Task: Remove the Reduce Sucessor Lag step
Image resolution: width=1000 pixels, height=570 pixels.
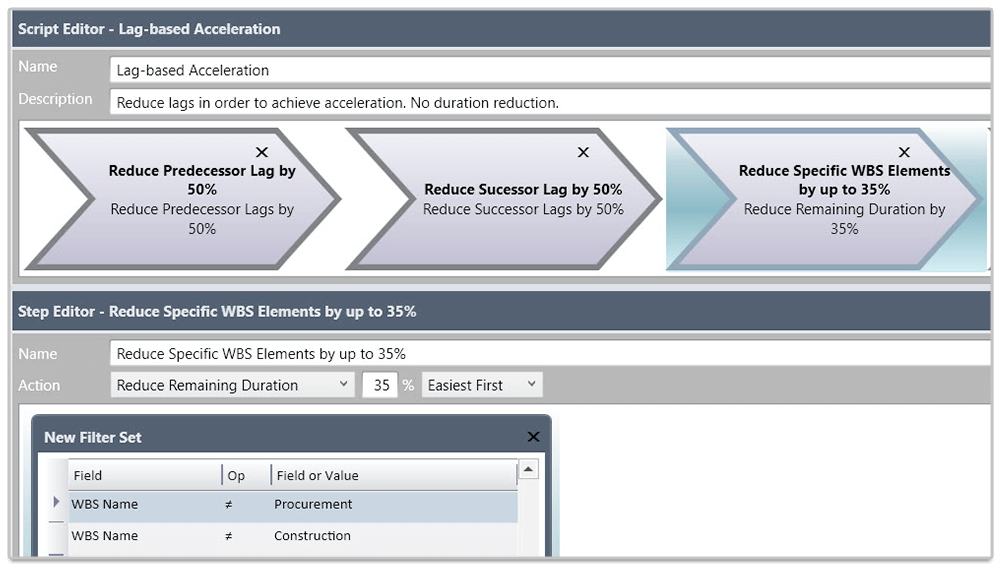Action: pos(583,152)
